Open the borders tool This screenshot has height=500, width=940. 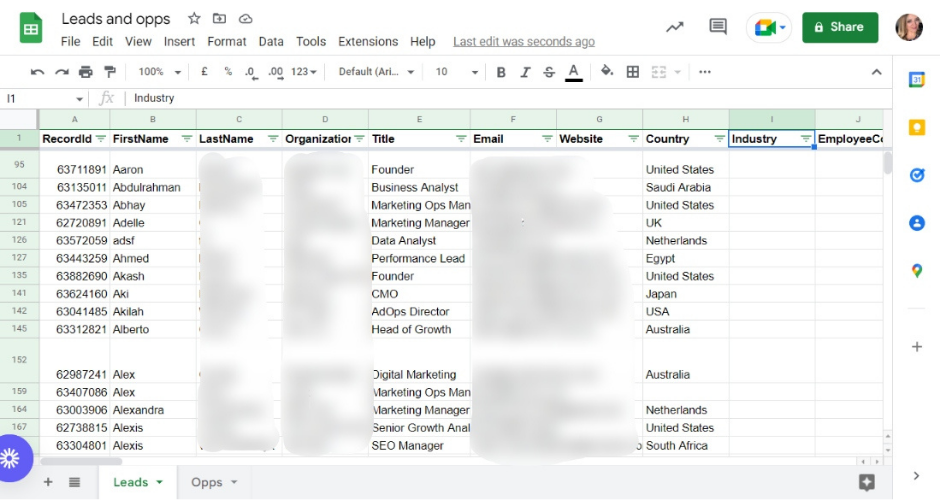tap(633, 72)
